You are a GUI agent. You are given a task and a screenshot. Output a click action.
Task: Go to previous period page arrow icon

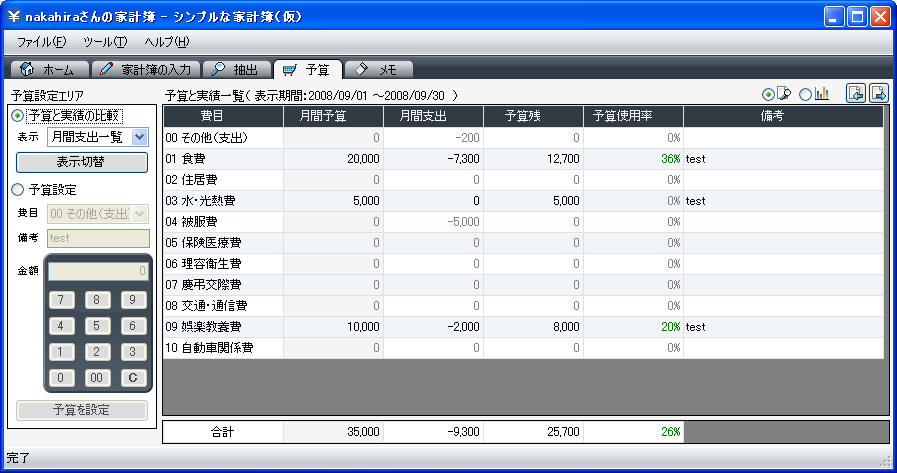click(855, 94)
